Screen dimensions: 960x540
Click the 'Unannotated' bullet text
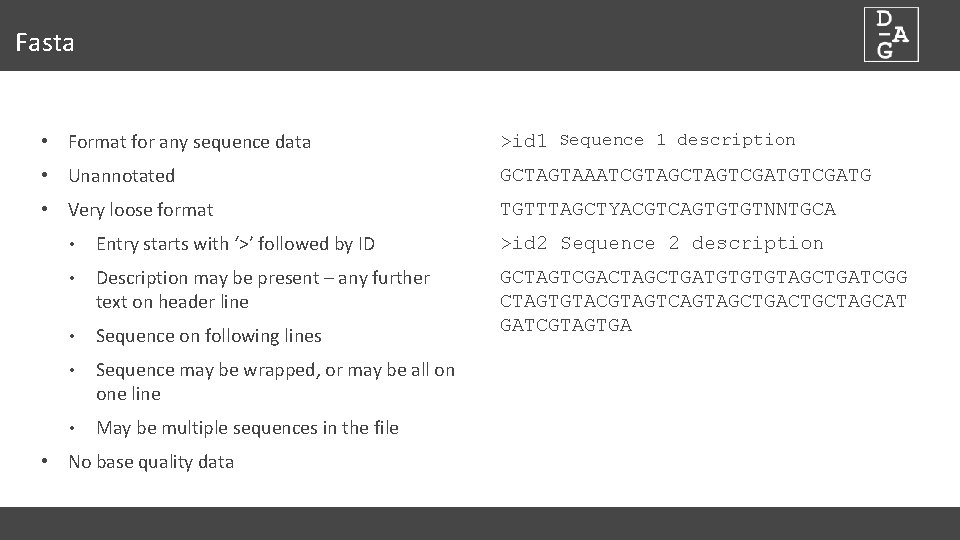121,176
